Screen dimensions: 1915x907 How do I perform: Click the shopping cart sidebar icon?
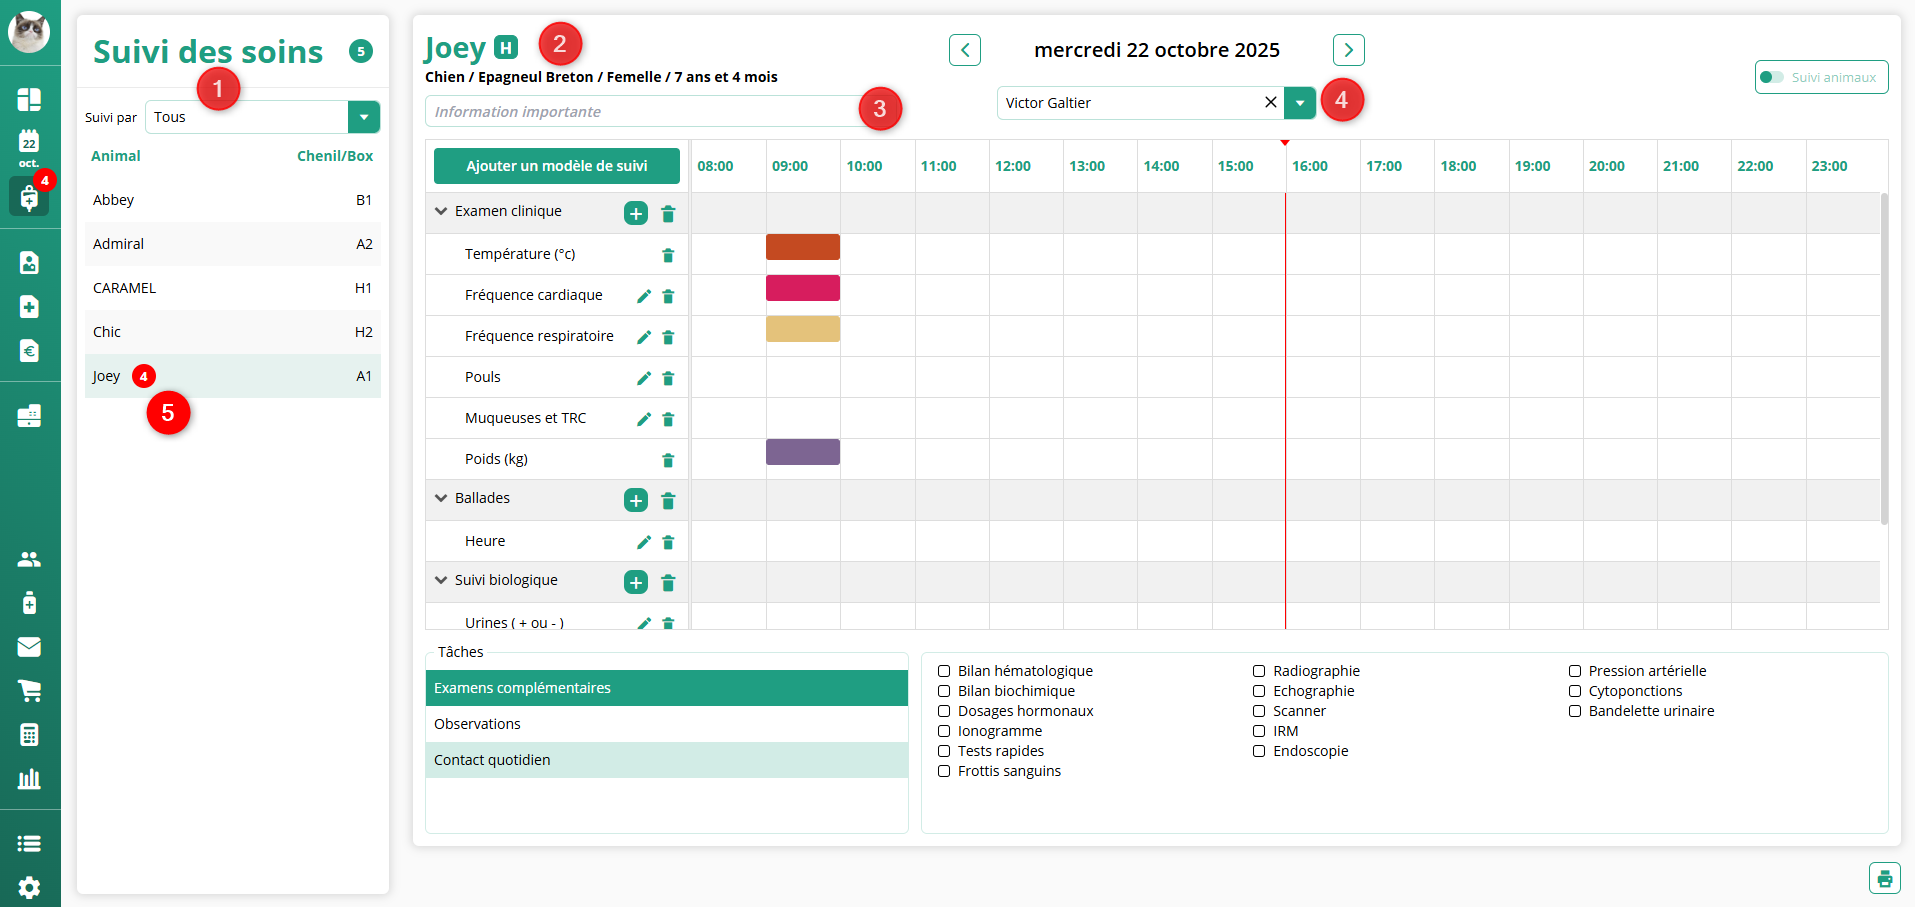(29, 691)
